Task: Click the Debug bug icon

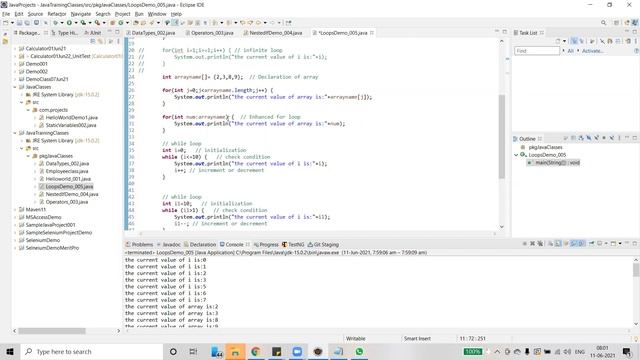Action: 55,22
